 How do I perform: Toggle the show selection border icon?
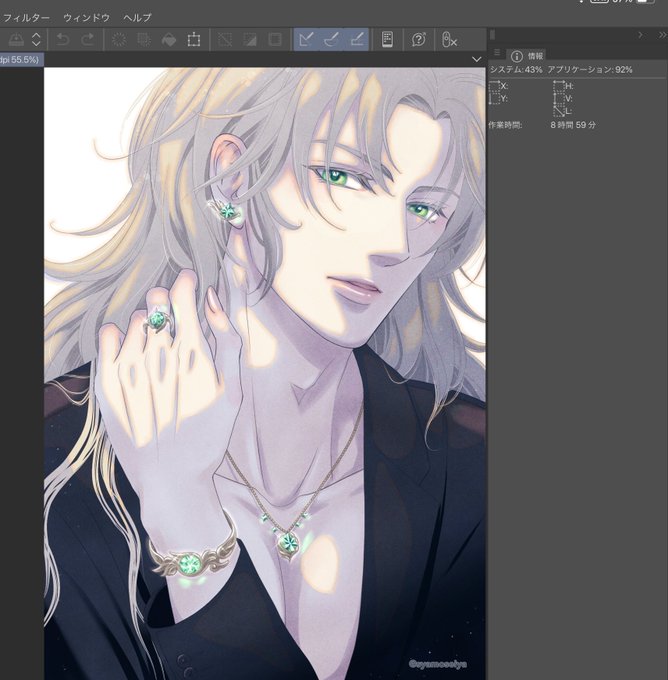(x=275, y=40)
